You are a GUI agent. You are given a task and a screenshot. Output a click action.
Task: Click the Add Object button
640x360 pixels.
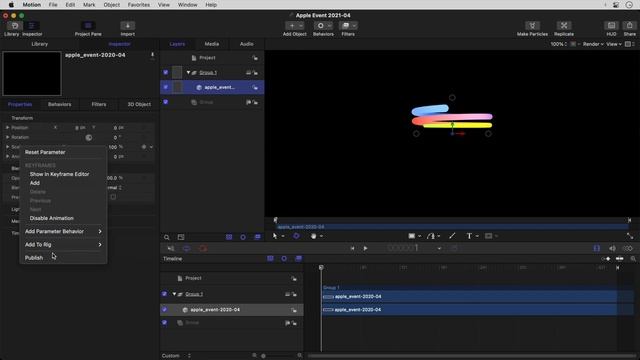pos(294,26)
